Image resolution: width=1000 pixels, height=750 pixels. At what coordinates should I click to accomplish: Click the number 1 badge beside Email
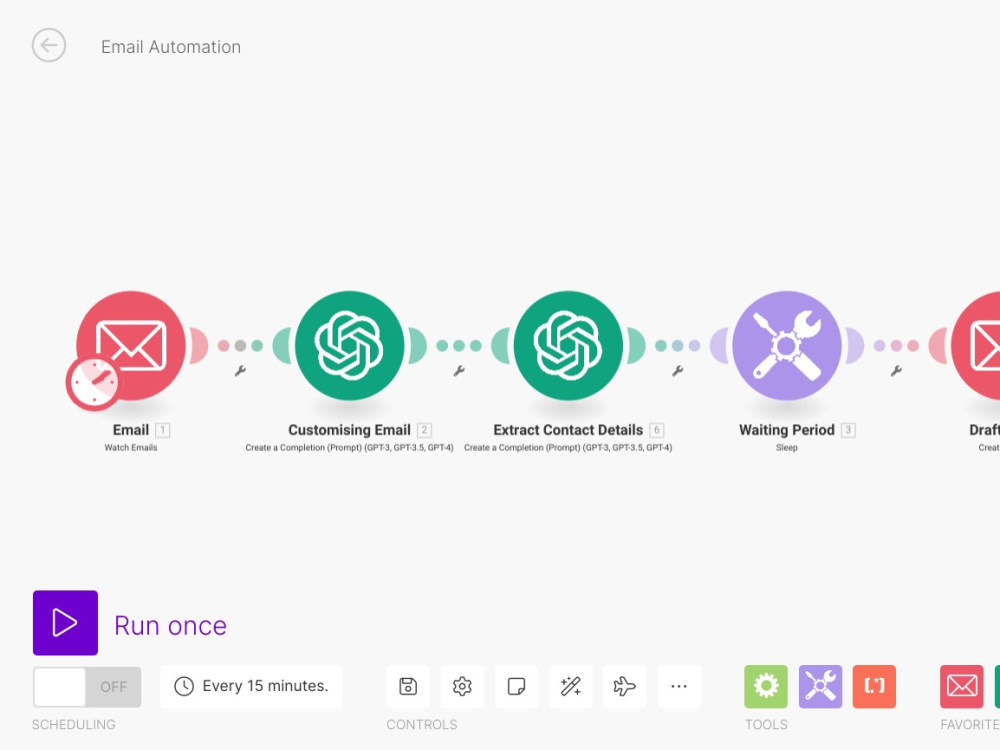click(163, 430)
